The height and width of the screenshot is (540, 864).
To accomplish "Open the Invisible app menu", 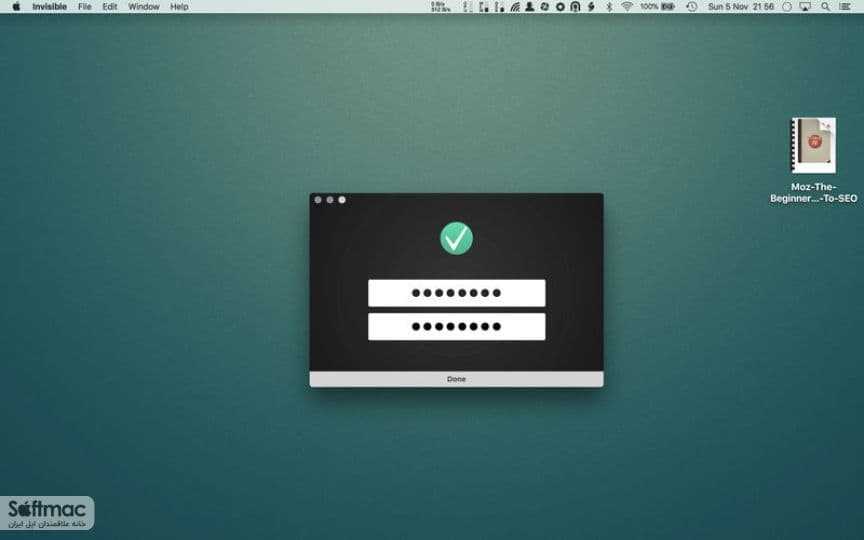I will pos(50,7).
